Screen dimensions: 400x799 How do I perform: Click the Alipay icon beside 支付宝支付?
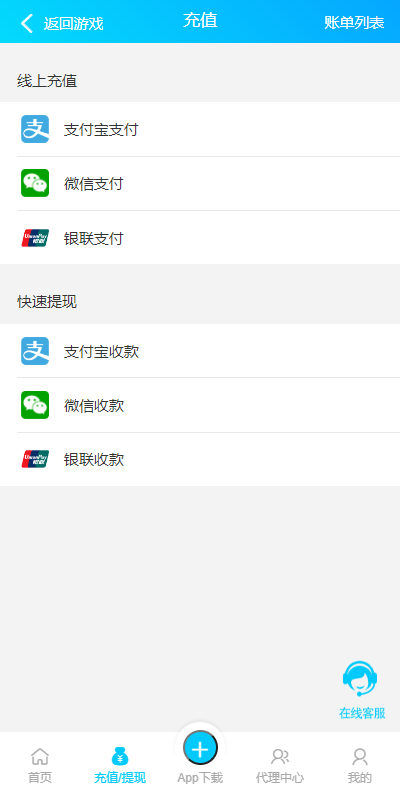[35, 129]
